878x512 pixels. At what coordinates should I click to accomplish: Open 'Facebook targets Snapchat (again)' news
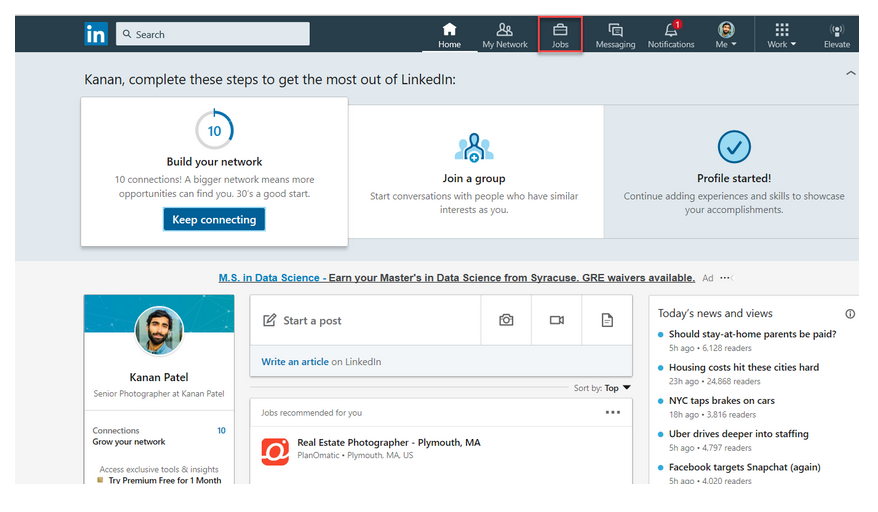pyautogui.click(x=745, y=467)
